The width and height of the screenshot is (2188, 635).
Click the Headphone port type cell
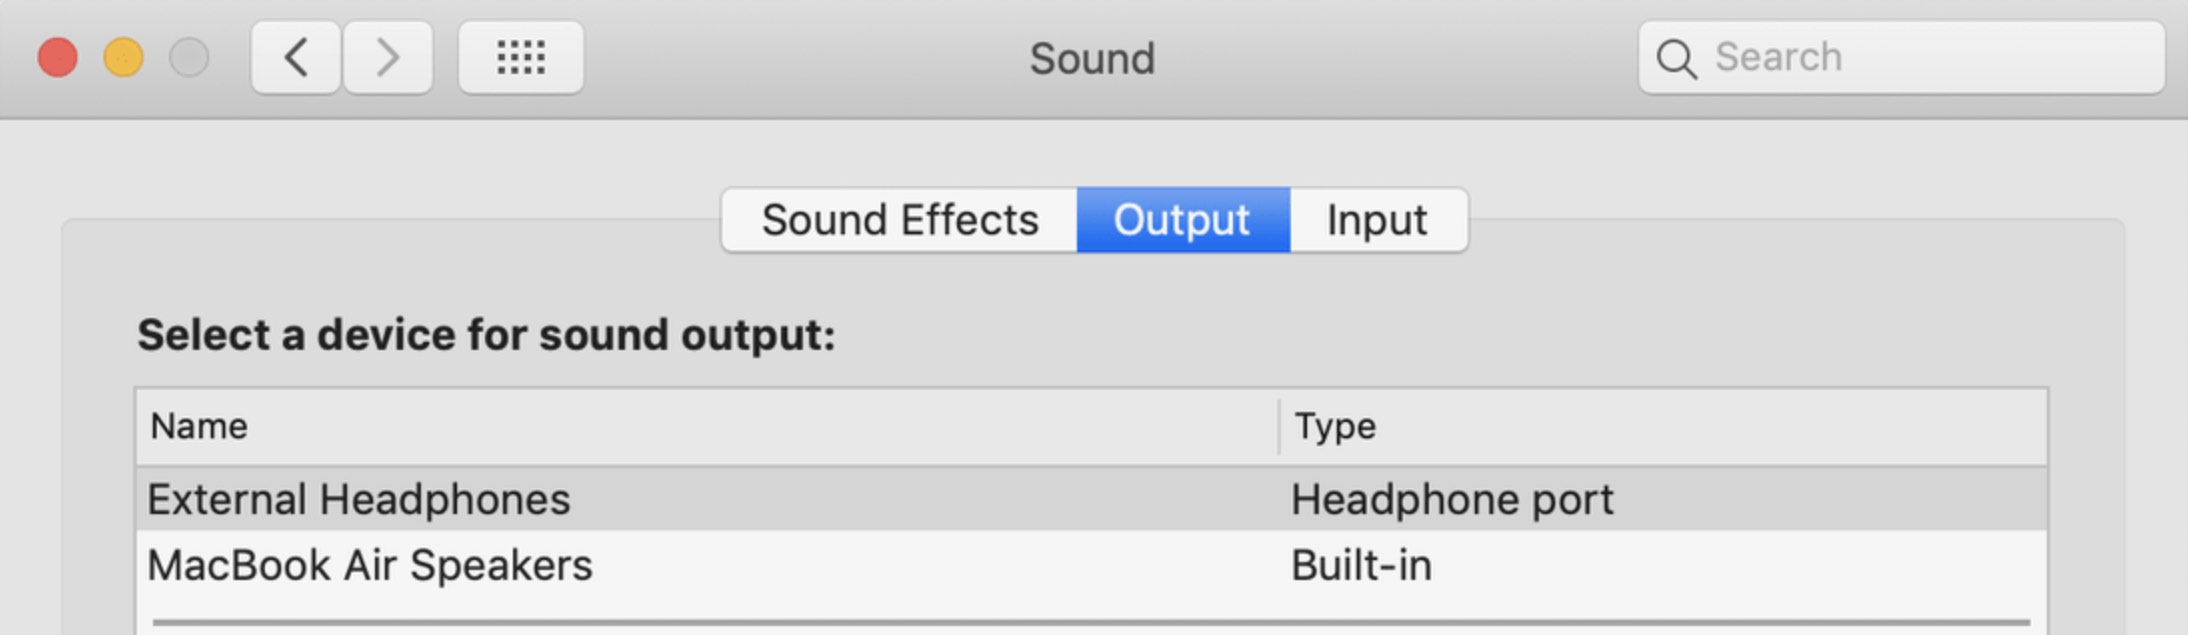[1452, 499]
